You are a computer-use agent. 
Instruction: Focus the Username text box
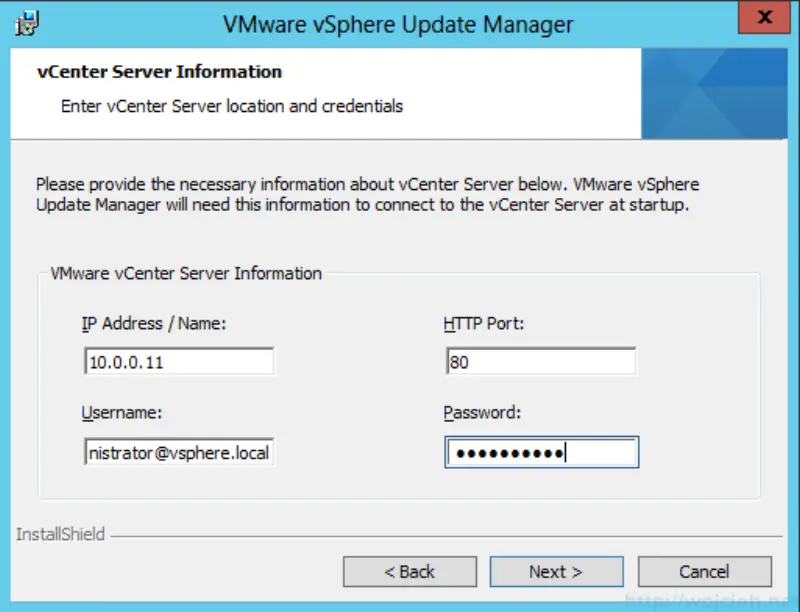[x=178, y=452]
